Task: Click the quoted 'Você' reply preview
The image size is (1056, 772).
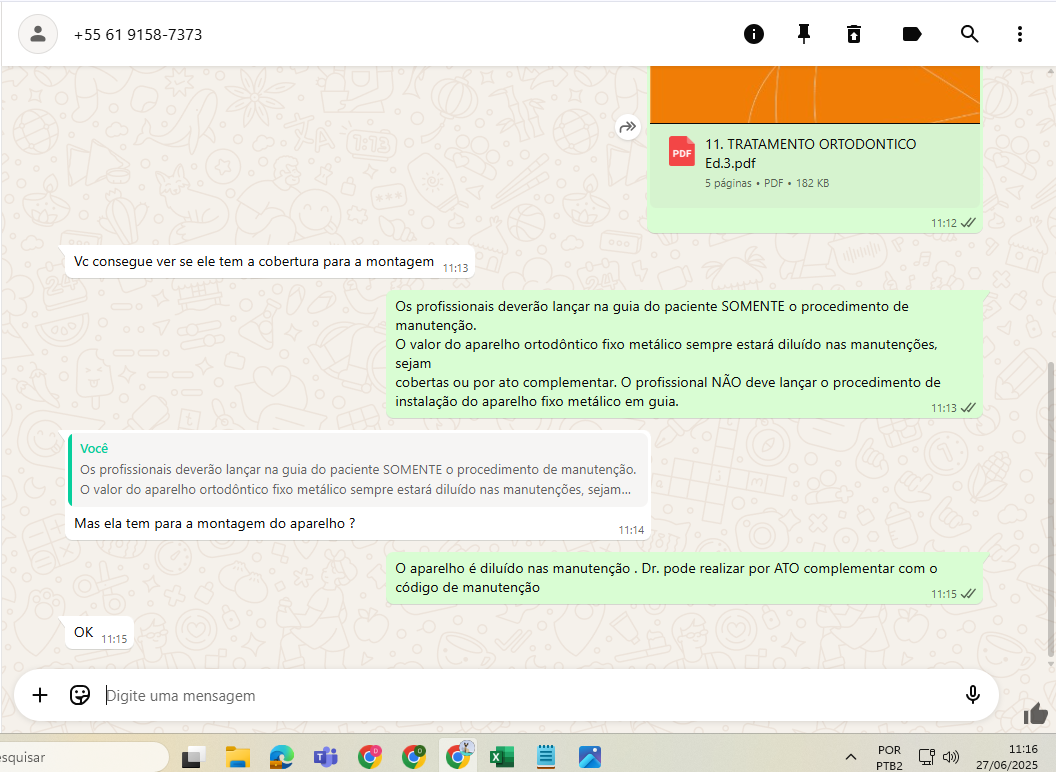Action: pos(358,469)
